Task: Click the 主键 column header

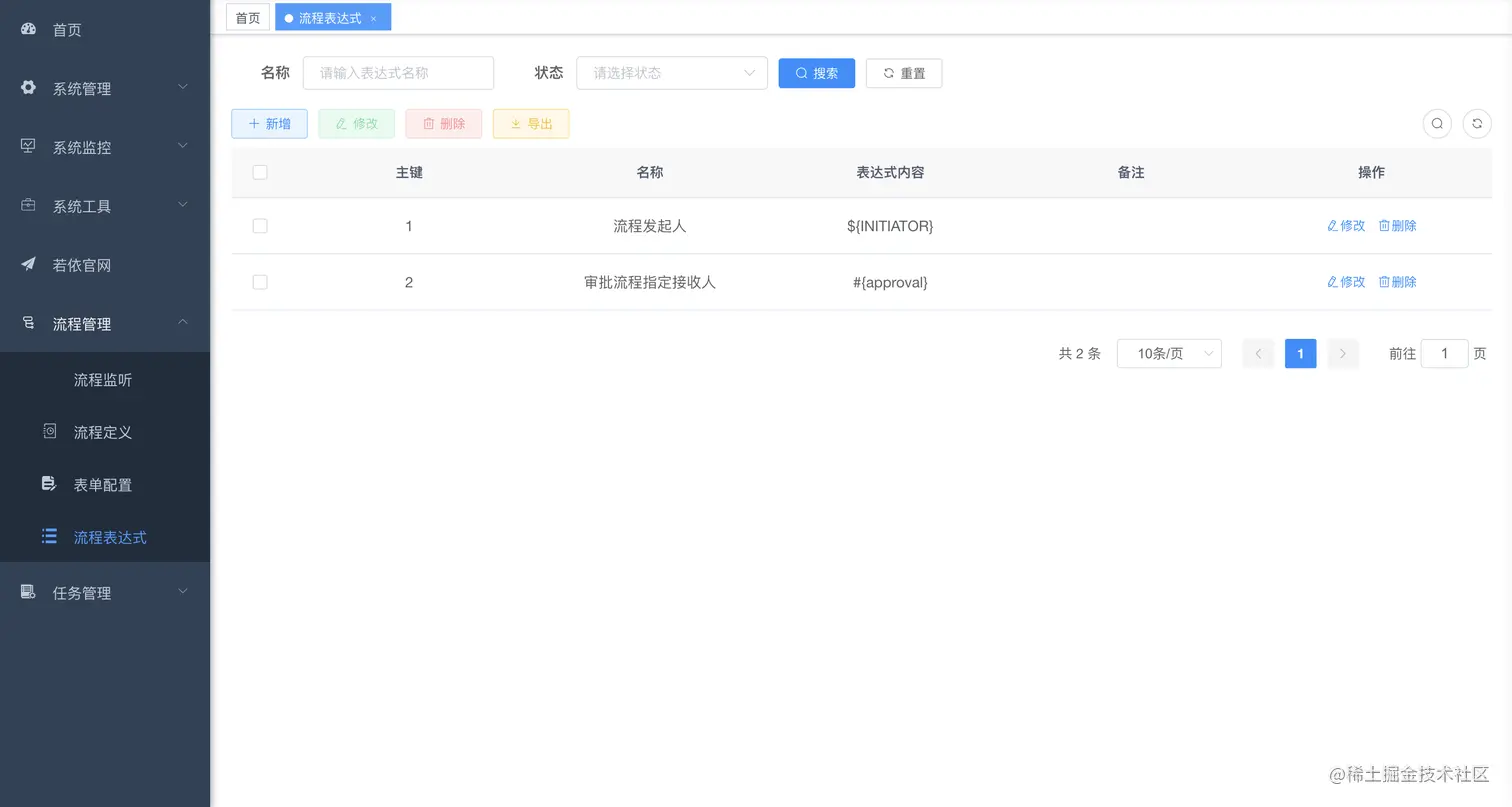Action: 409,172
